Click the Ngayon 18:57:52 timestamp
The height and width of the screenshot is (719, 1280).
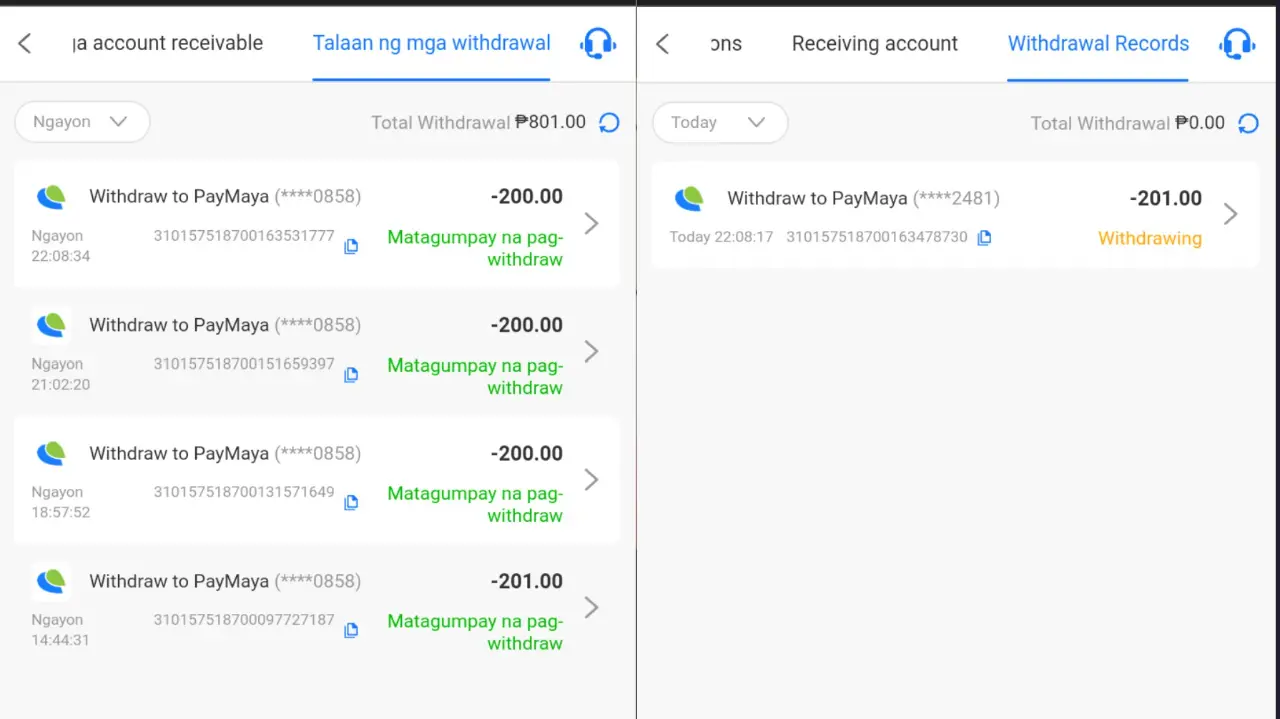point(60,502)
